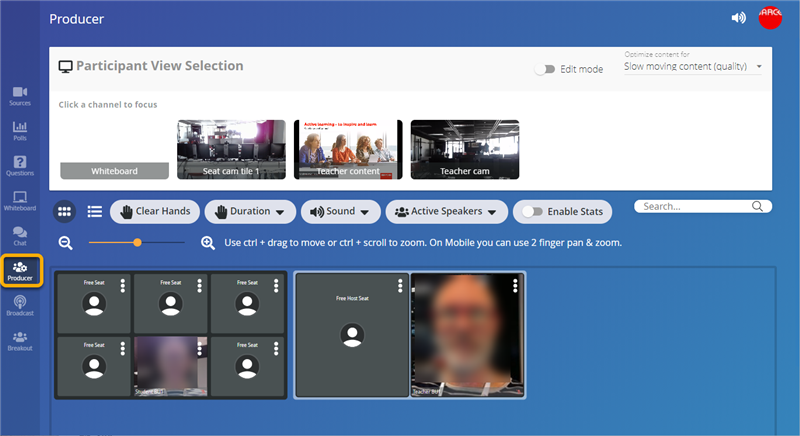Select the Producer sidebar item
Screen dimensions: 800x436
coord(20,271)
